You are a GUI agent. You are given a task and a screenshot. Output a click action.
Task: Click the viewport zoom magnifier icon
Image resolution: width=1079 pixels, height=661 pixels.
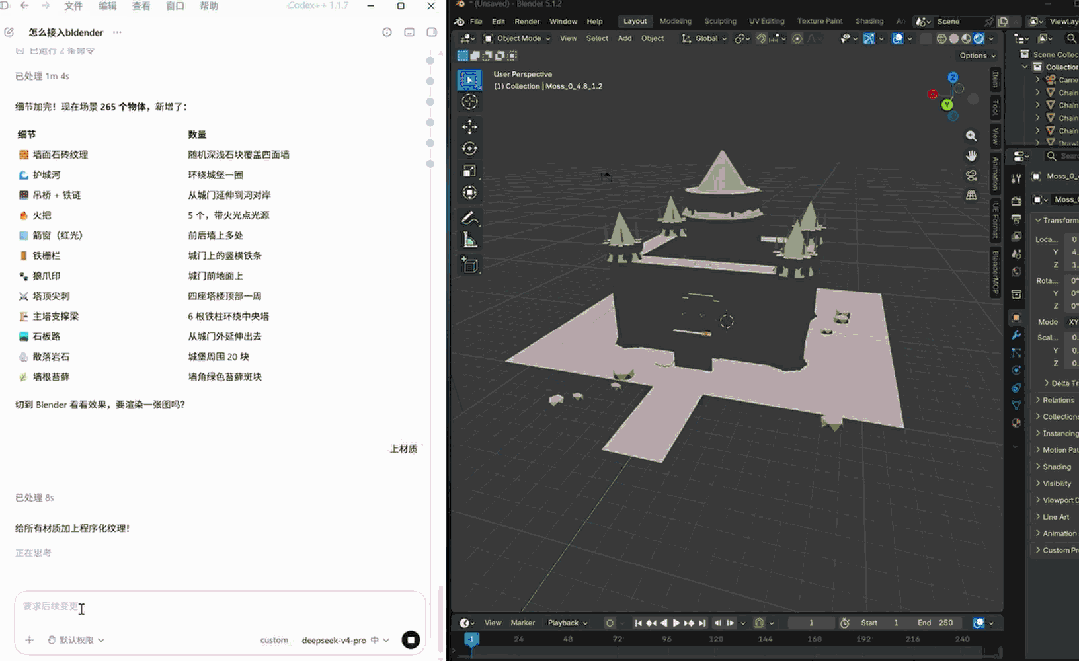pos(971,136)
